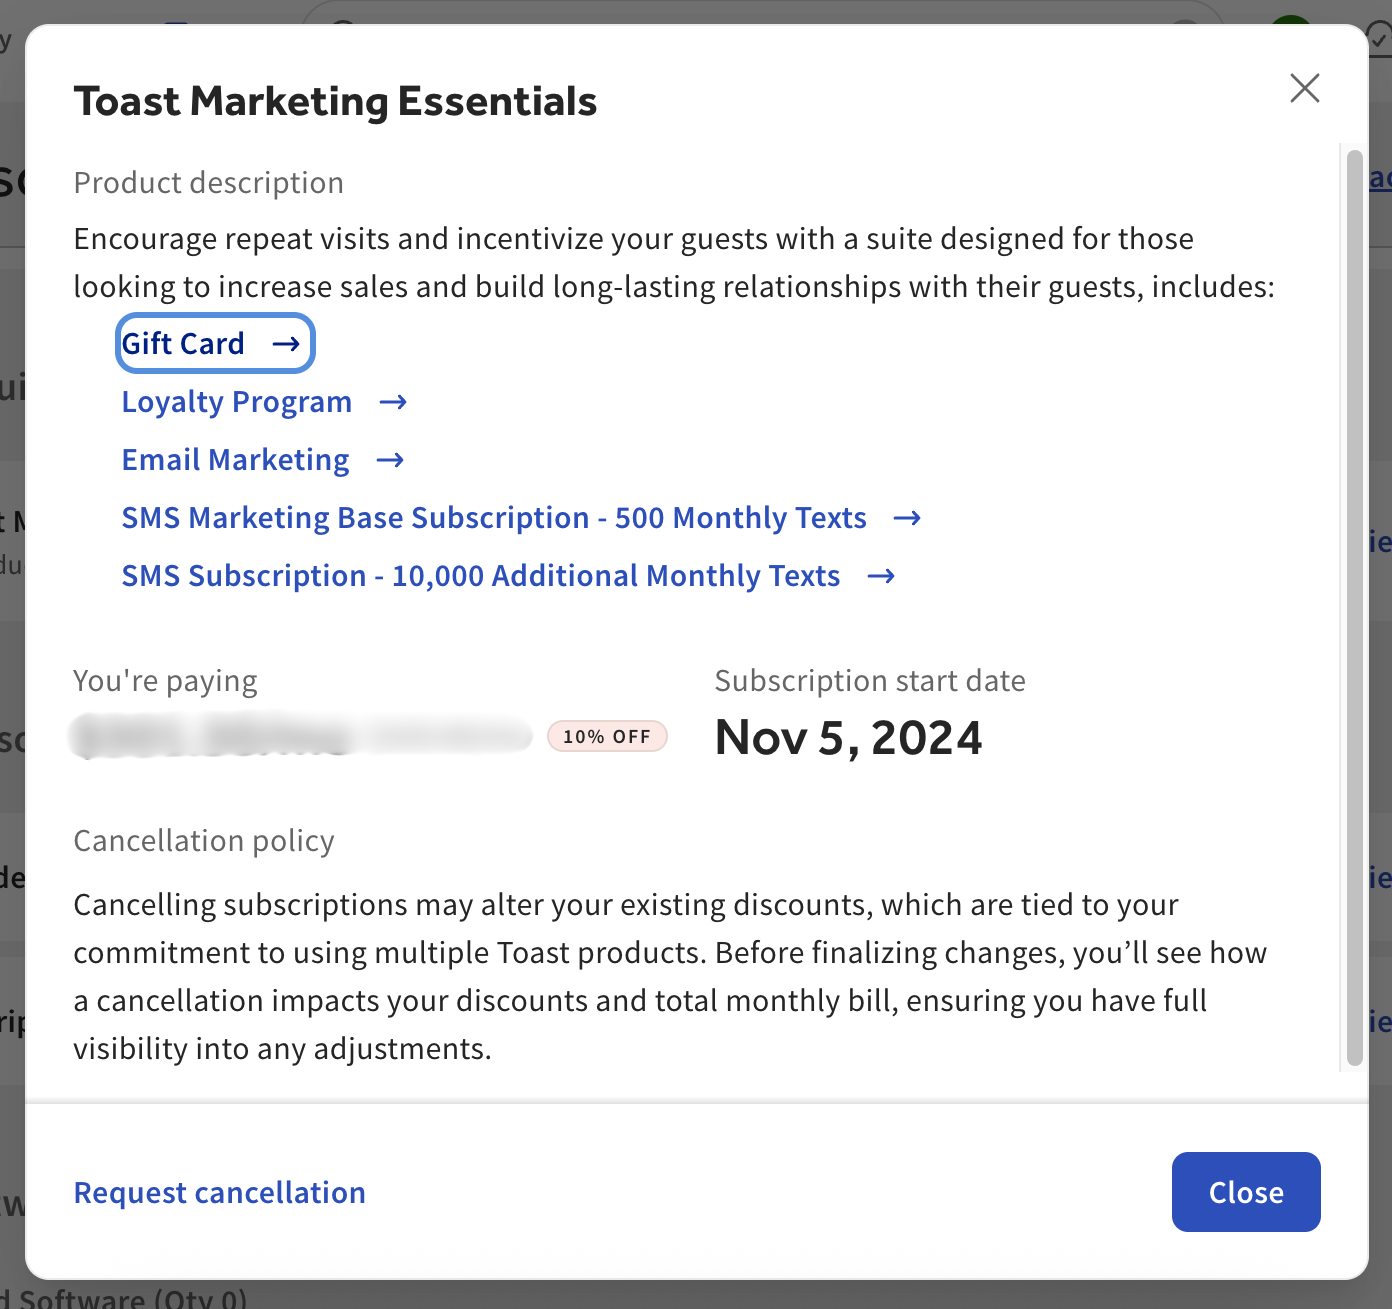Open the Gift Card link

coord(183,344)
